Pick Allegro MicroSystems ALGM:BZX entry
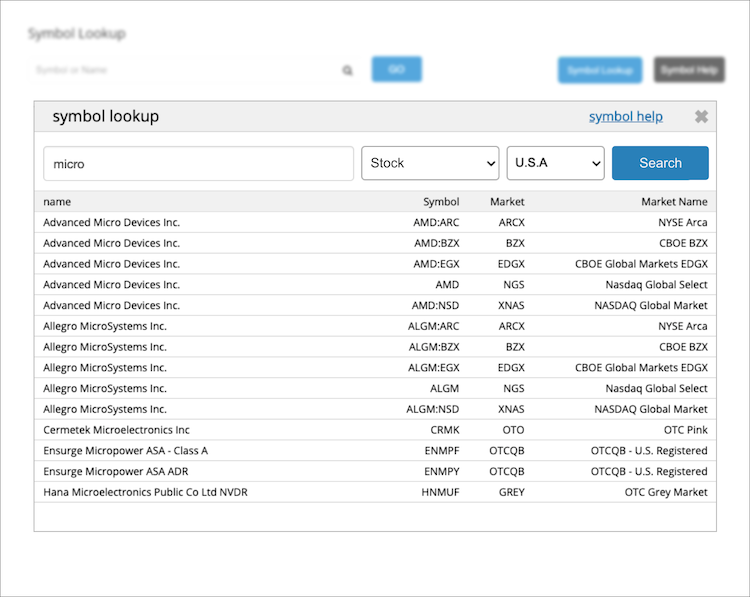 [x=105, y=347]
